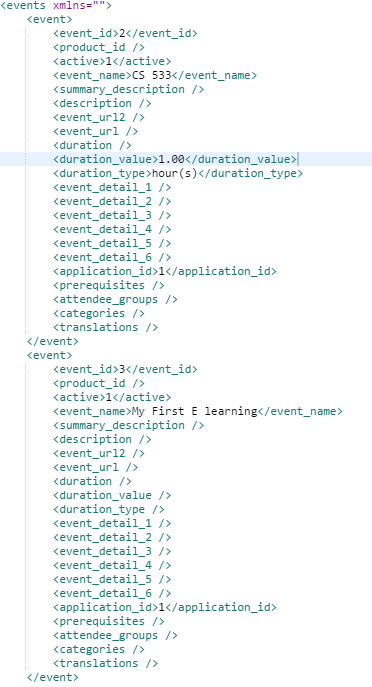Click the duration_type hour(s) line
Viewport: 372px width, 687px height.
[x=178, y=174]
